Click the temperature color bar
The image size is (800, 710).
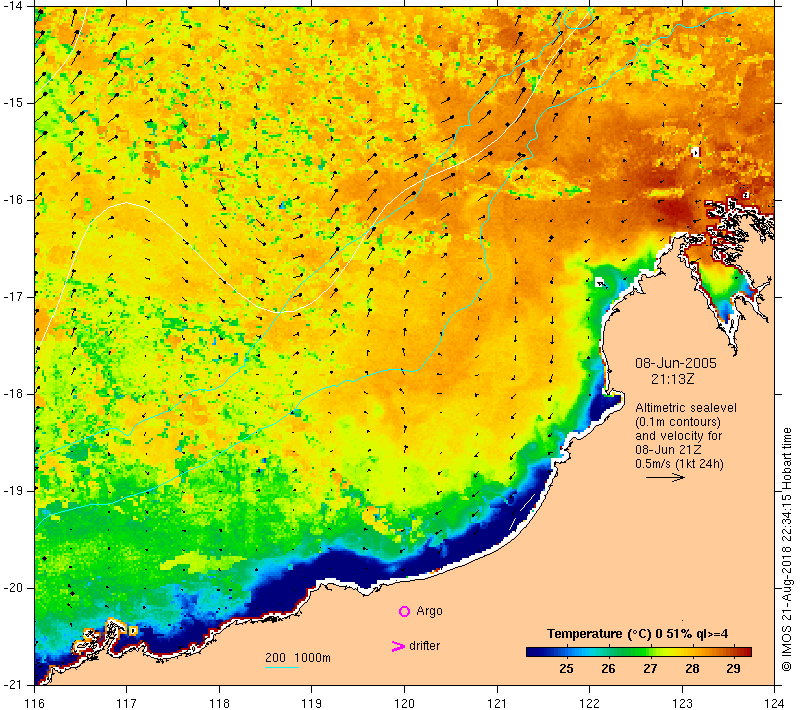[x=639, y=652]
